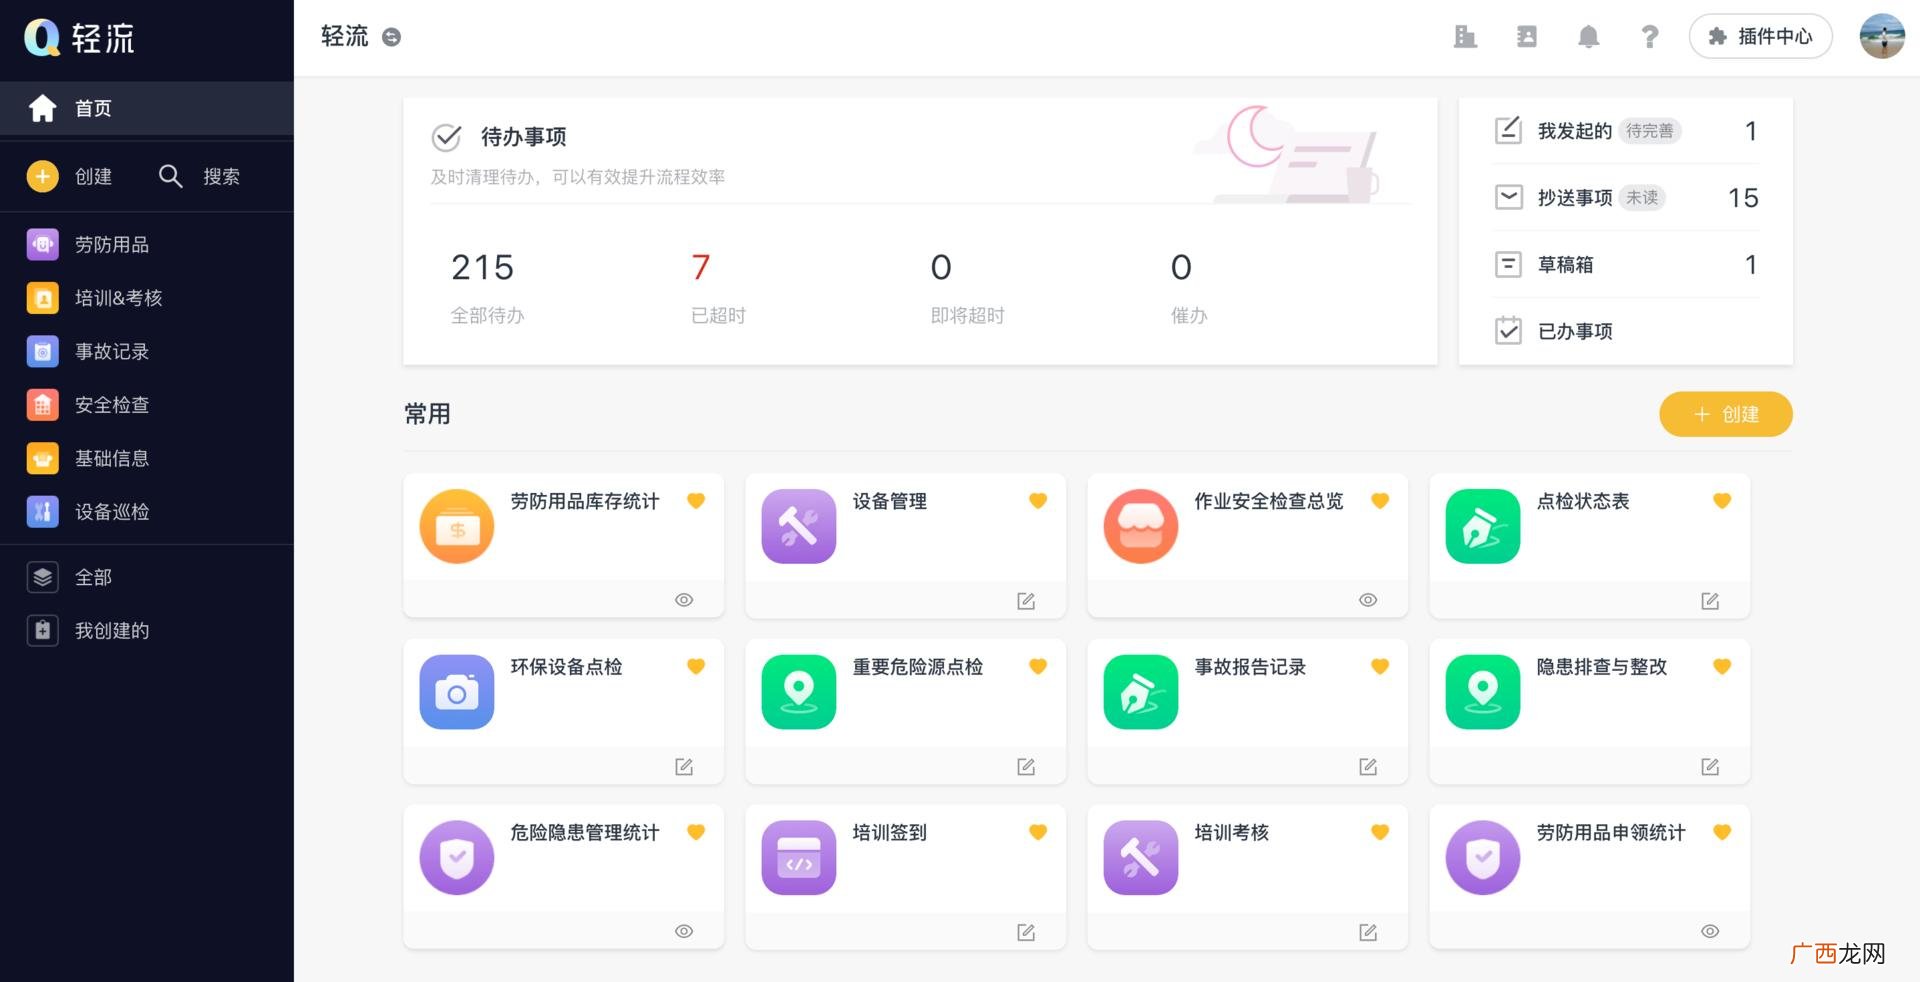Open the 劳防用品库存统计 app icon
Viewport: 1920px width, 982px height.
pos(457,526)
